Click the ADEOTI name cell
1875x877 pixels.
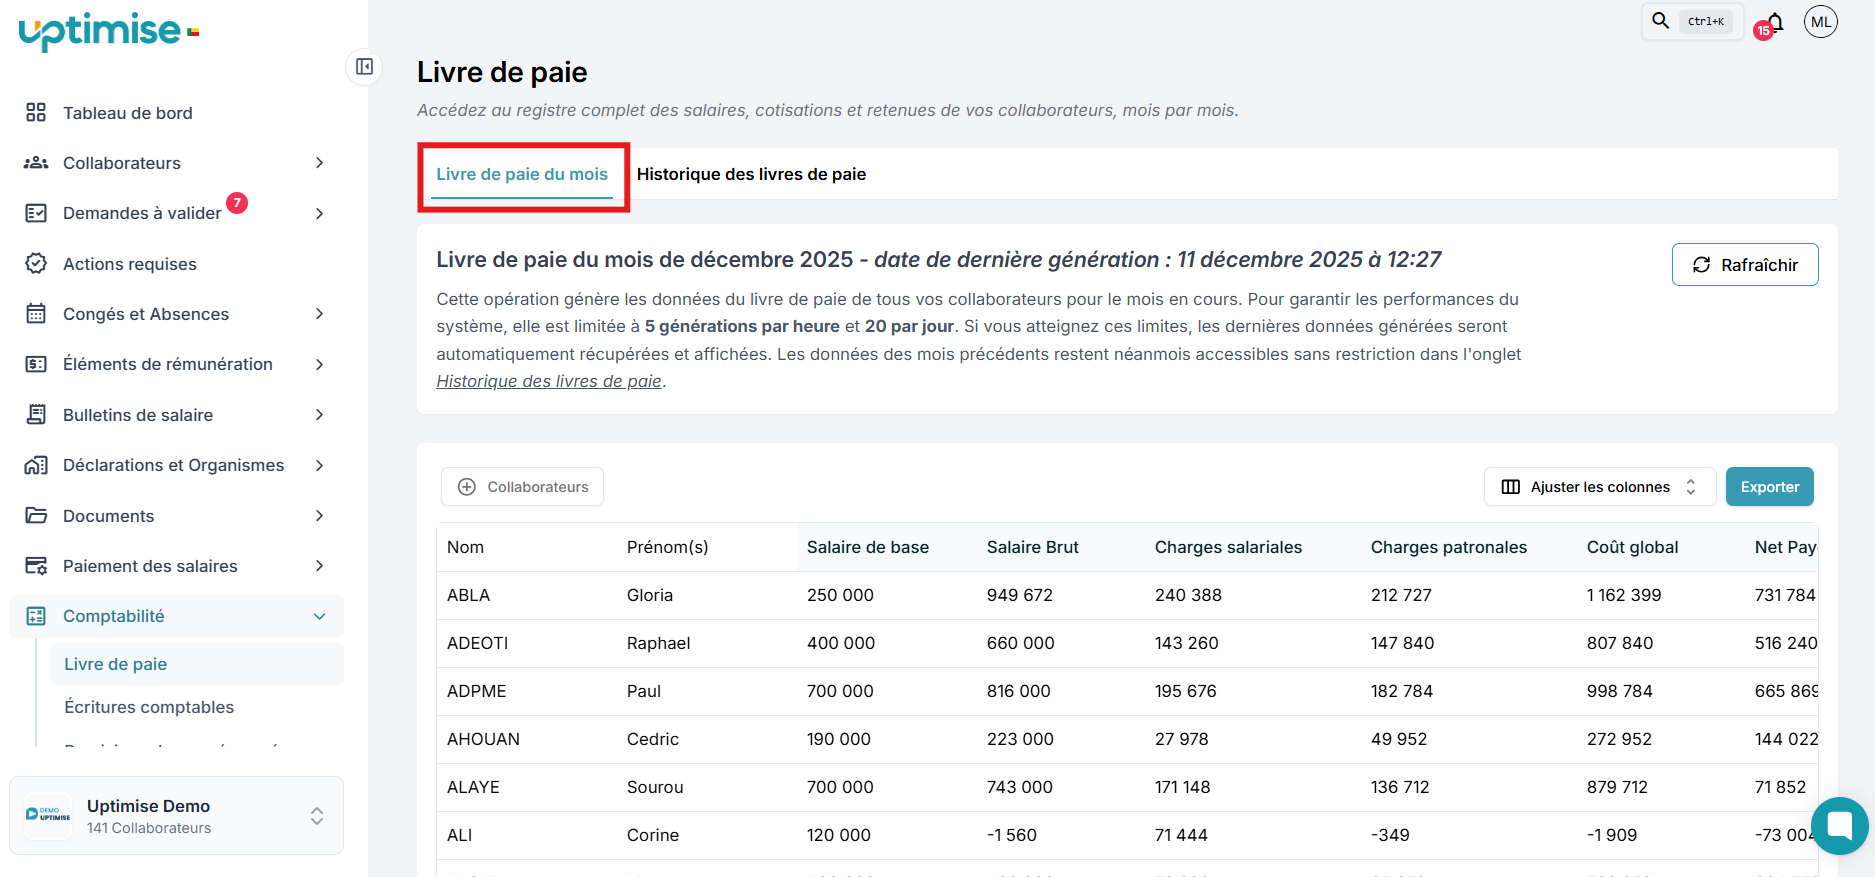(x=478, y=643)
